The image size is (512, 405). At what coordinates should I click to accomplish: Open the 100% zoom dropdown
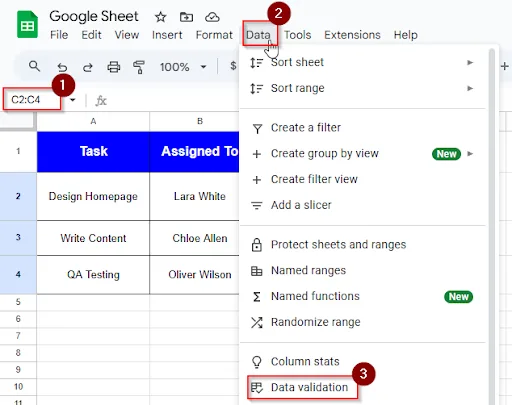pos(183,67)
